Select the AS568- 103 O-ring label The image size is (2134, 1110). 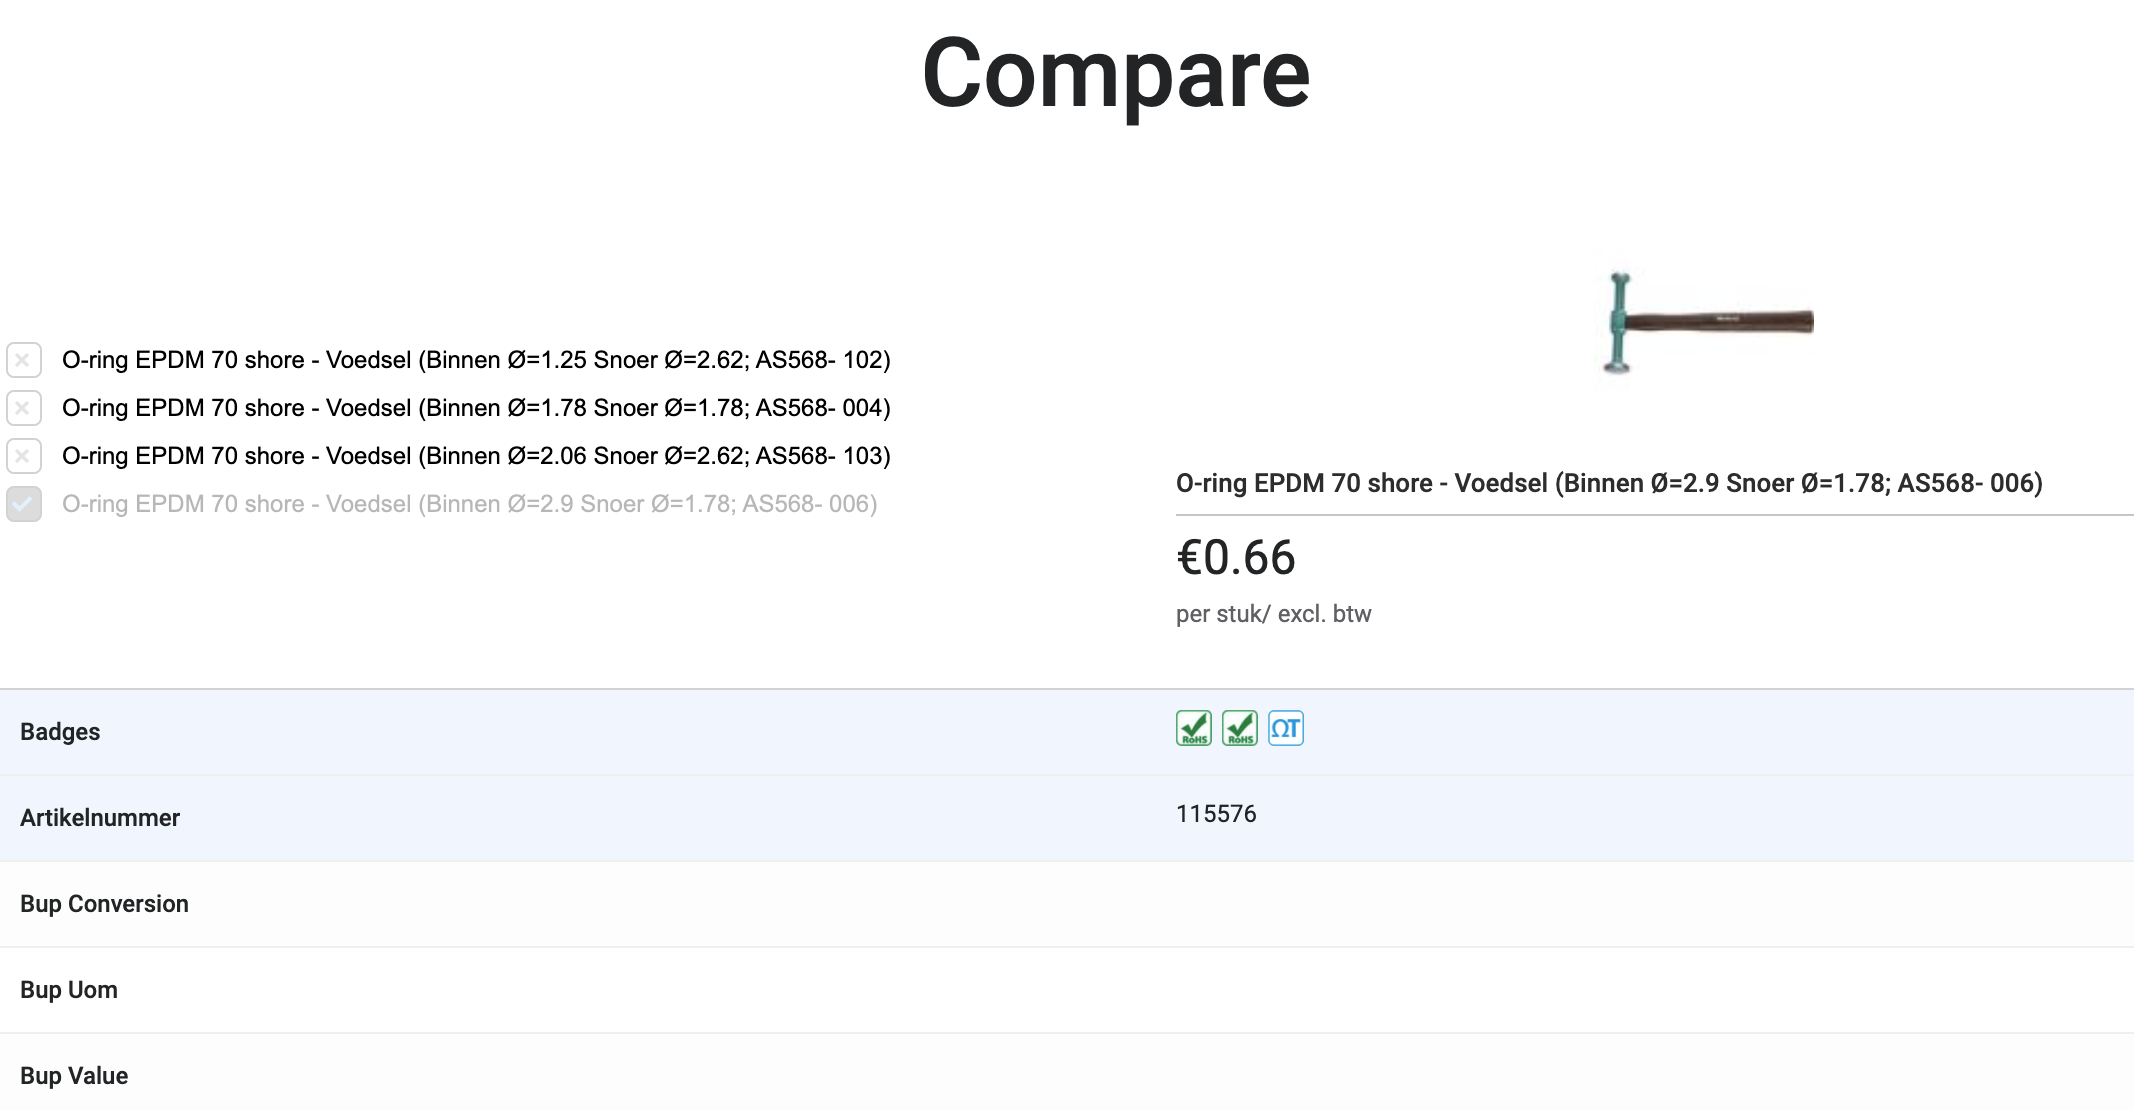point(476,456)
